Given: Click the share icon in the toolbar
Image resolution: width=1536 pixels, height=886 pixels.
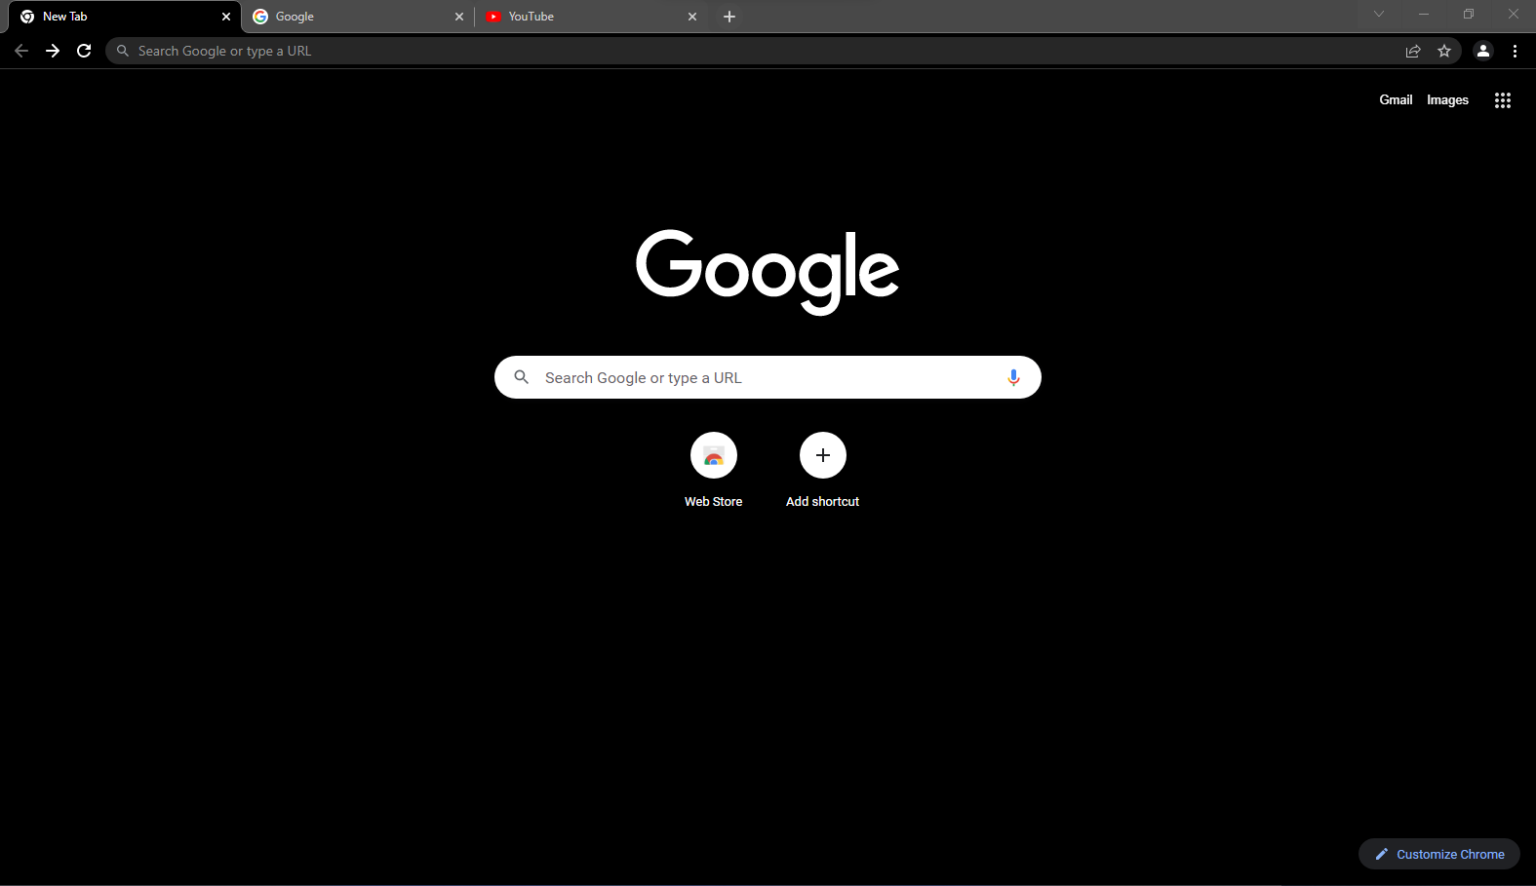Looking at the screenshot, I should click(x=1413, y=50).
